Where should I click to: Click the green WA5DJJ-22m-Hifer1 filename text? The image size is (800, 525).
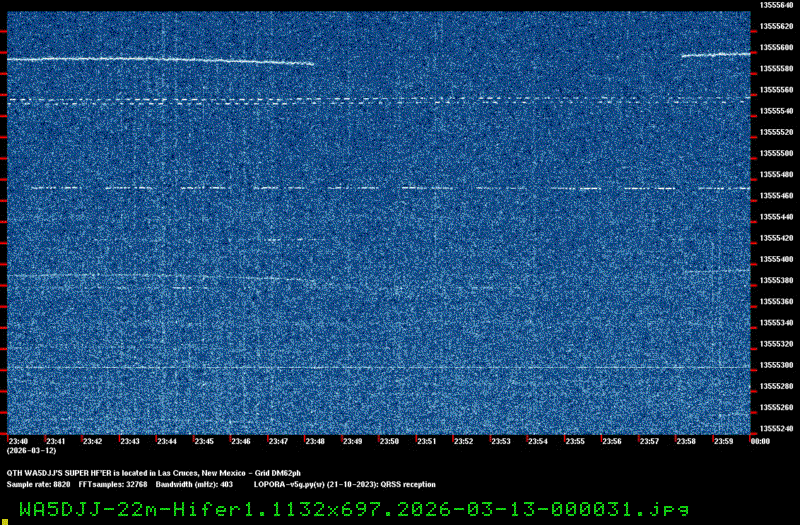coord(355,509)
